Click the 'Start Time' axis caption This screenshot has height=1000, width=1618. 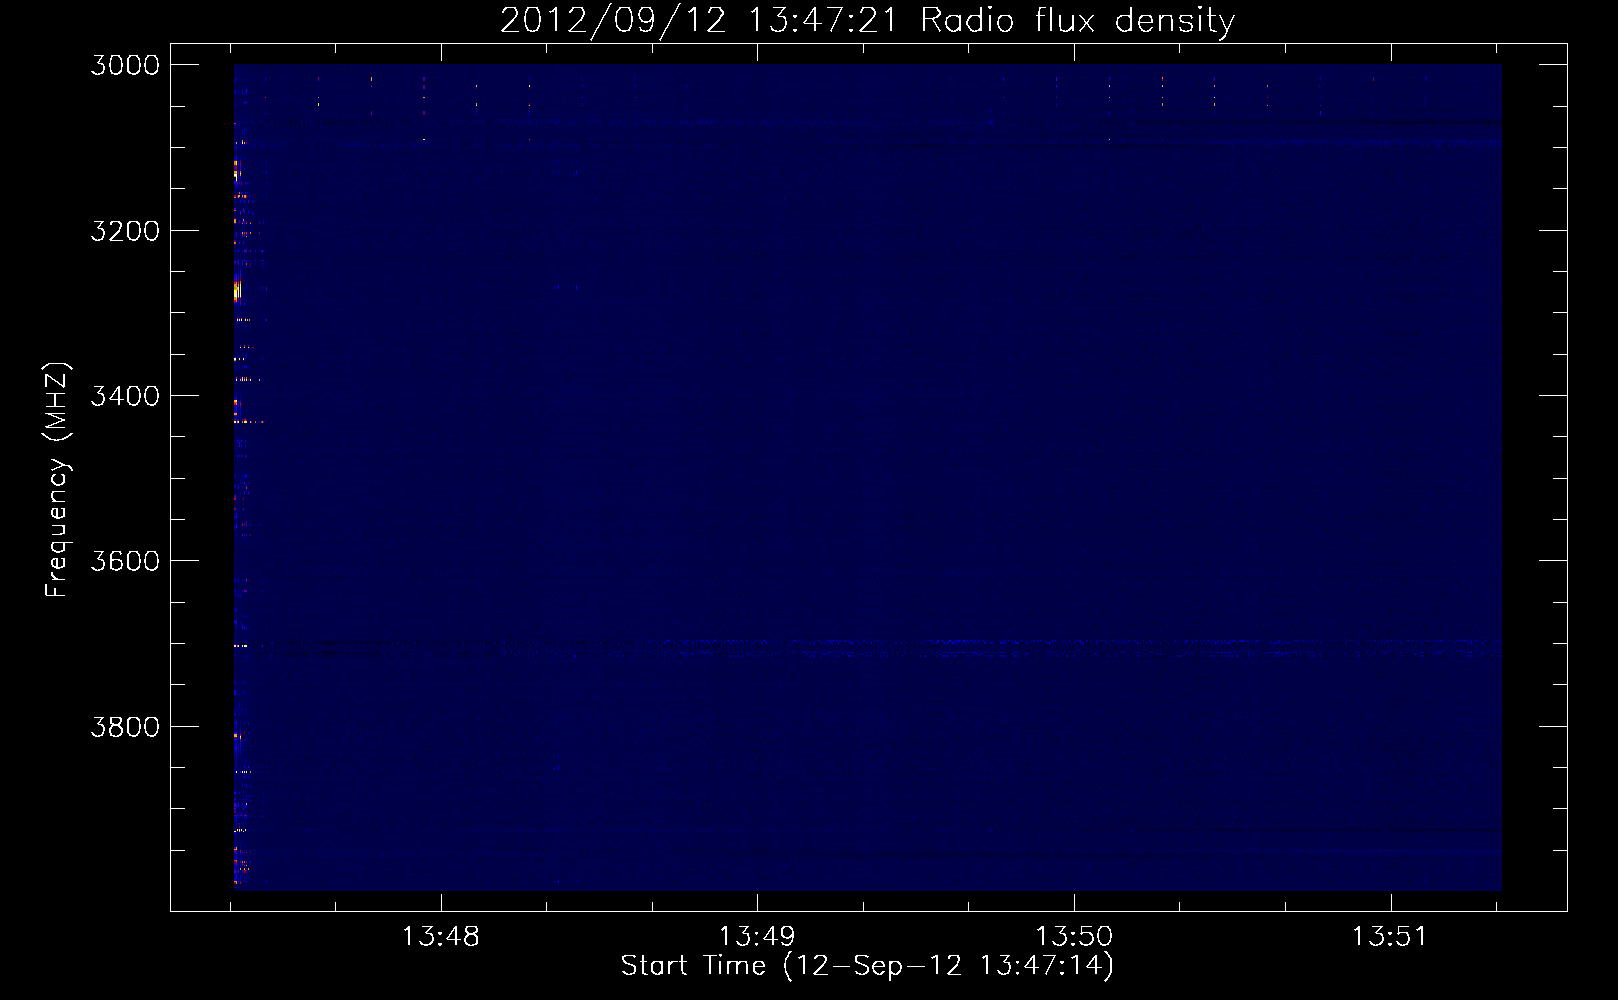coord(867,966)
